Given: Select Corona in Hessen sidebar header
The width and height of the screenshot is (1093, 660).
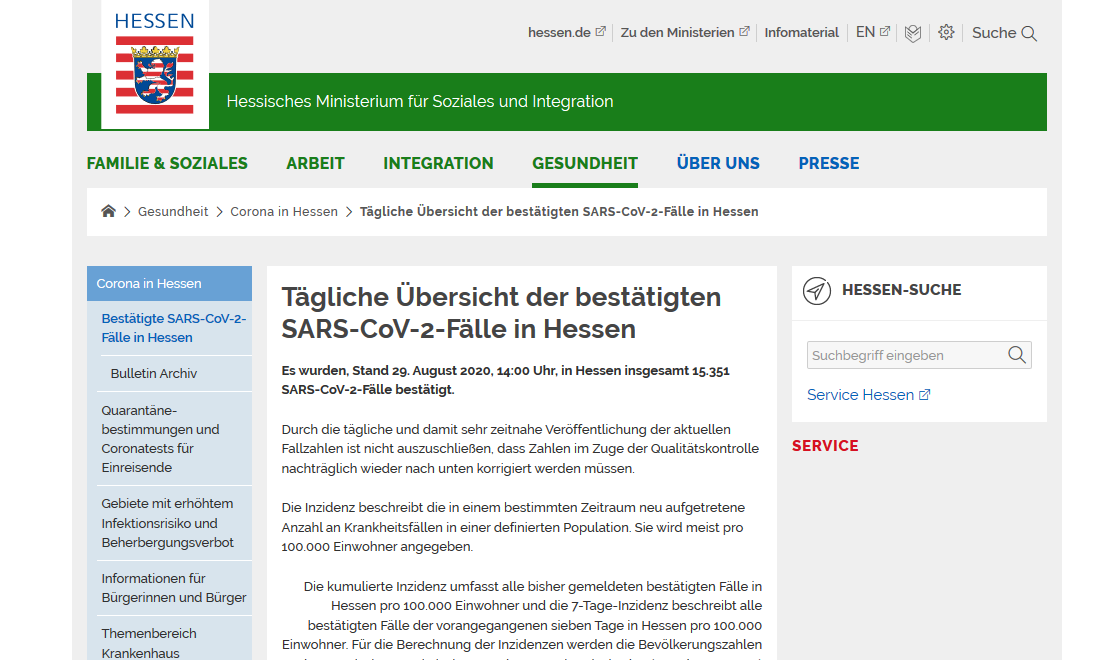Looking at the screenshot, I should [x=169, y=284].
